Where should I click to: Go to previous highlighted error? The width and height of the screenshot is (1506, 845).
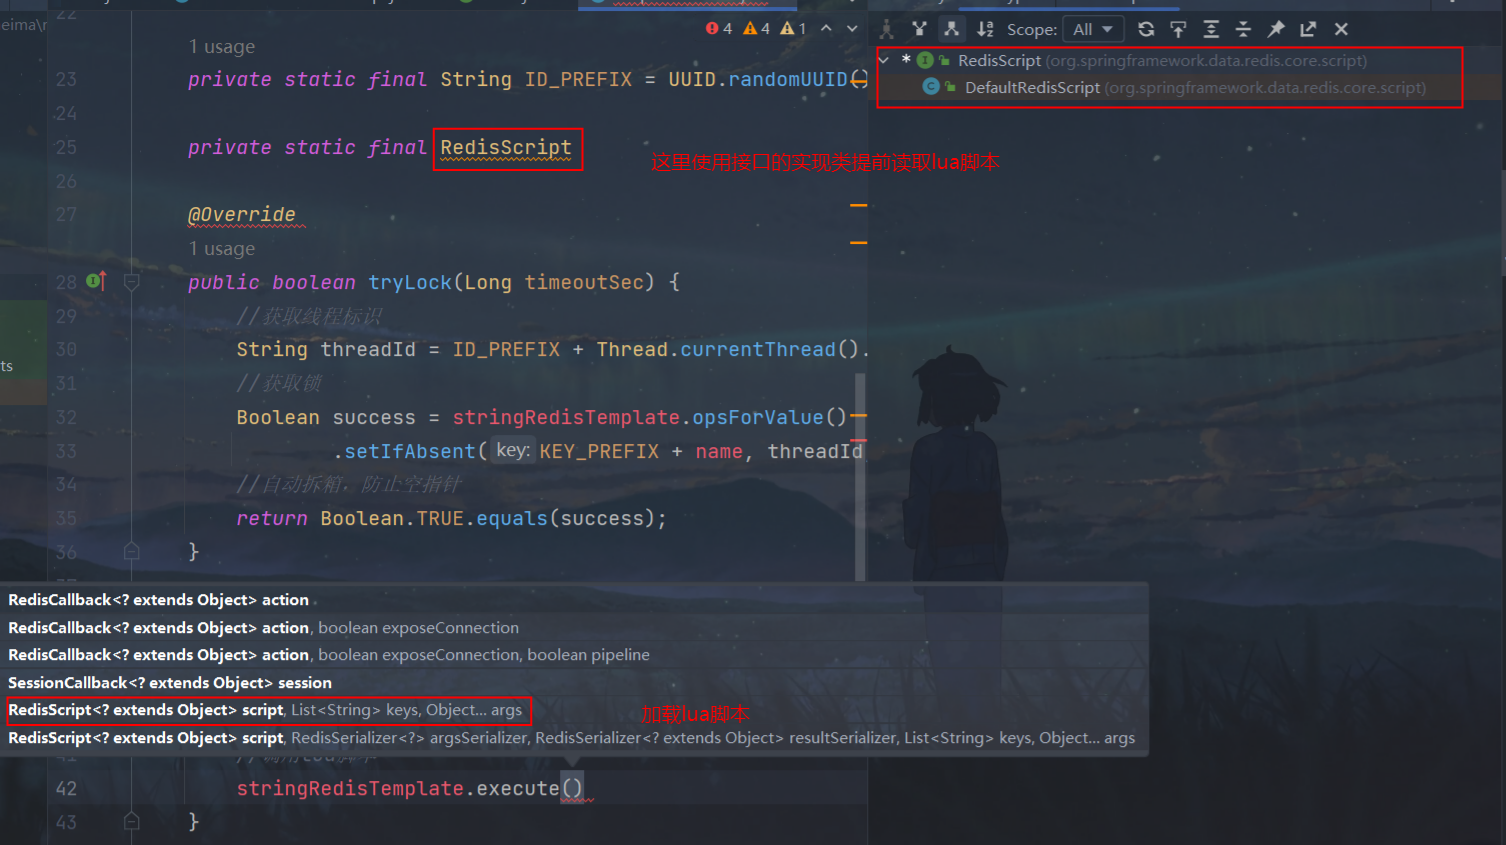point(827,29)
